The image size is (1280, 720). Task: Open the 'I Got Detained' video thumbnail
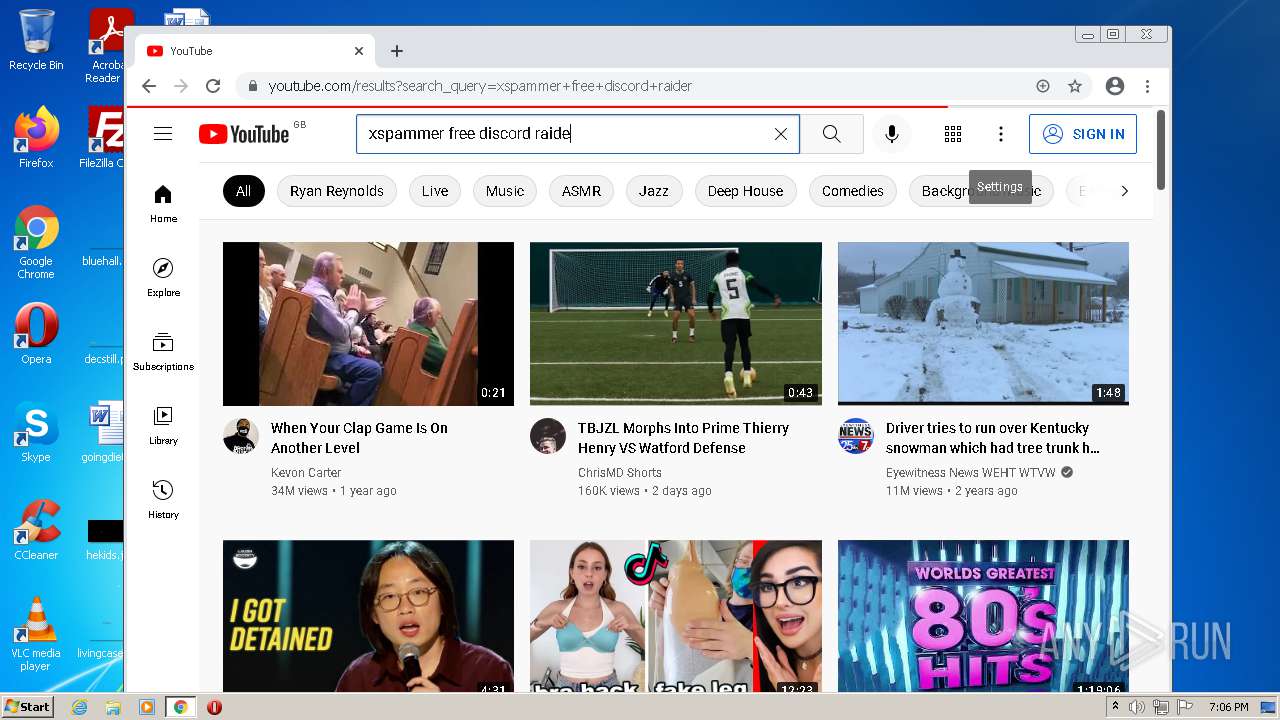(368, 616)
